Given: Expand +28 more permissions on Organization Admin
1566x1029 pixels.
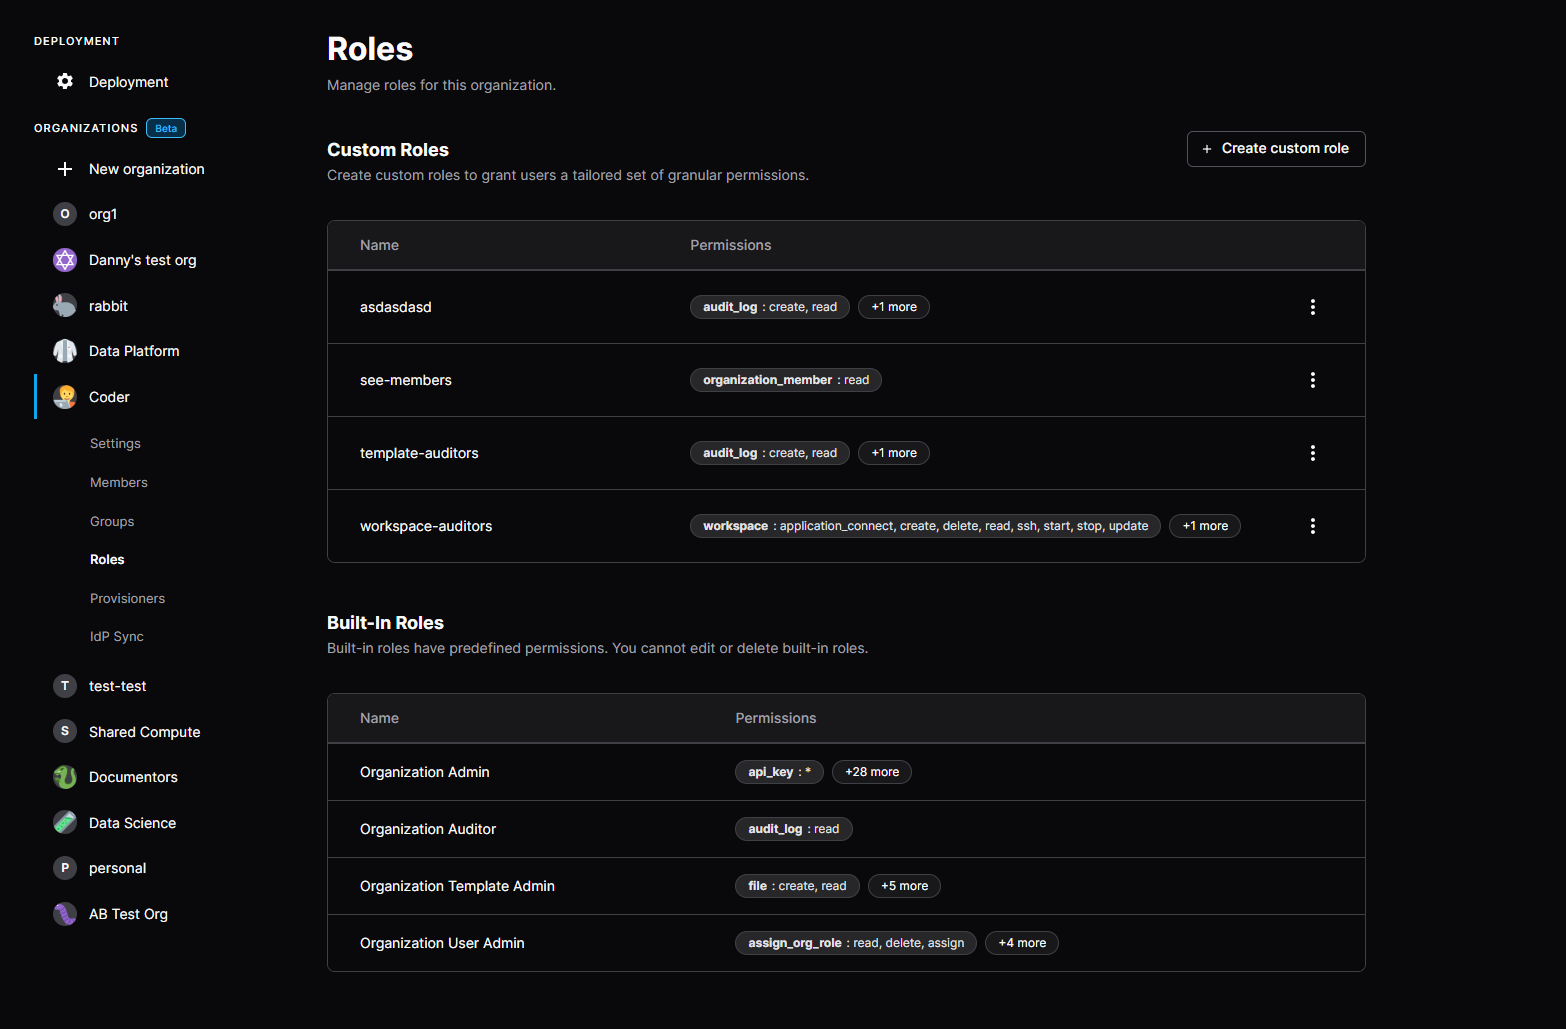Looking at the screenshot, I should point(871,771).
